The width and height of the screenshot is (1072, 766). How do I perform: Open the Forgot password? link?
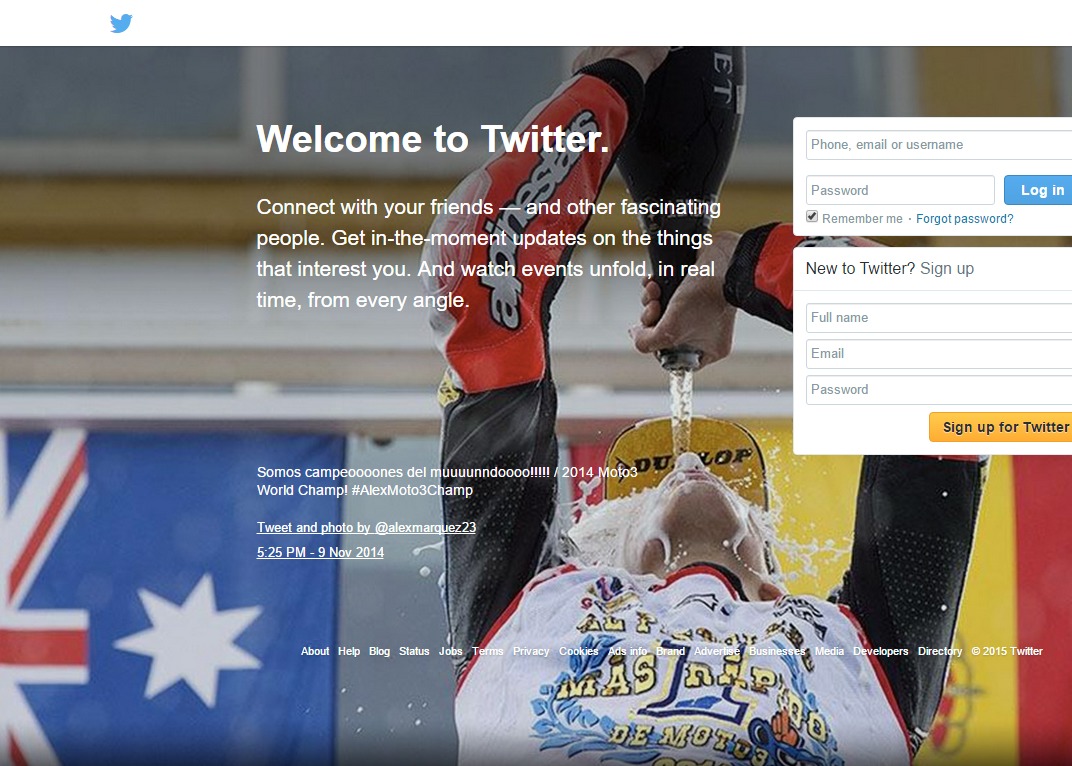click(965, 219)
